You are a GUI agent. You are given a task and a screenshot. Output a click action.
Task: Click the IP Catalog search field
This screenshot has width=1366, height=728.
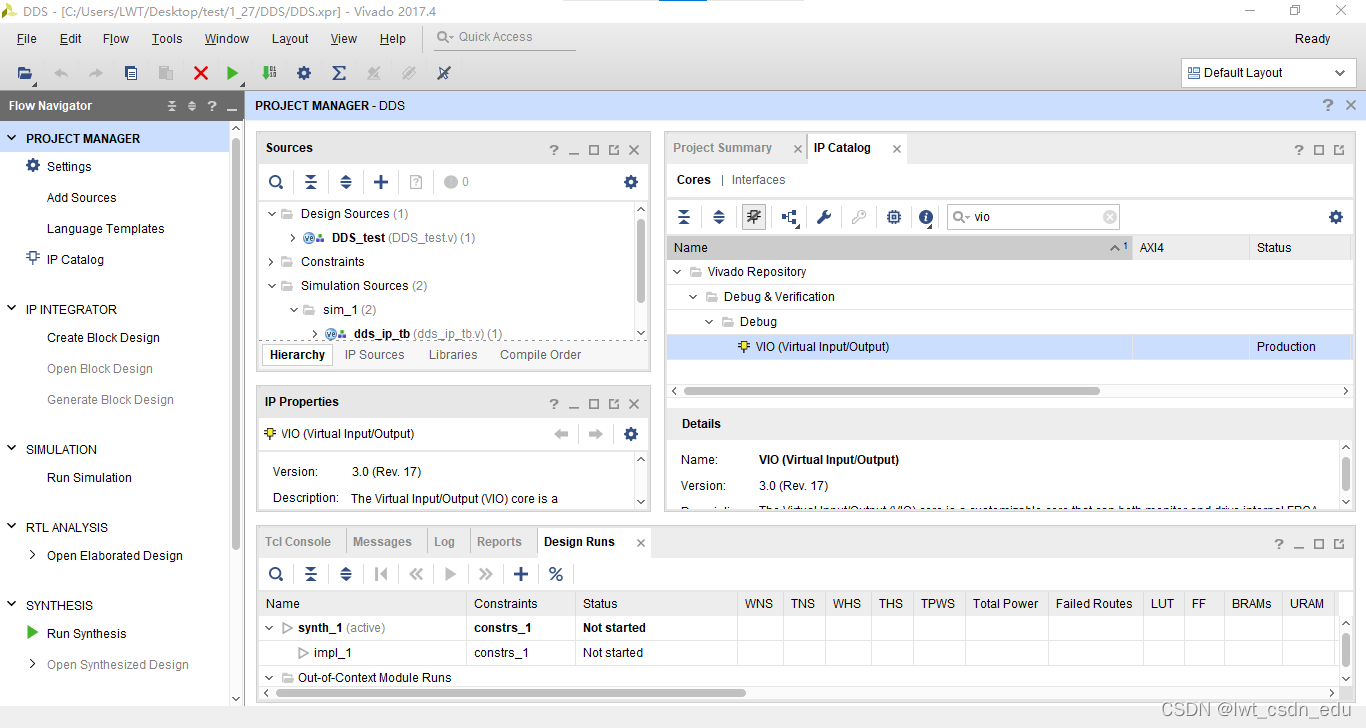click(x=1033, y=217)
